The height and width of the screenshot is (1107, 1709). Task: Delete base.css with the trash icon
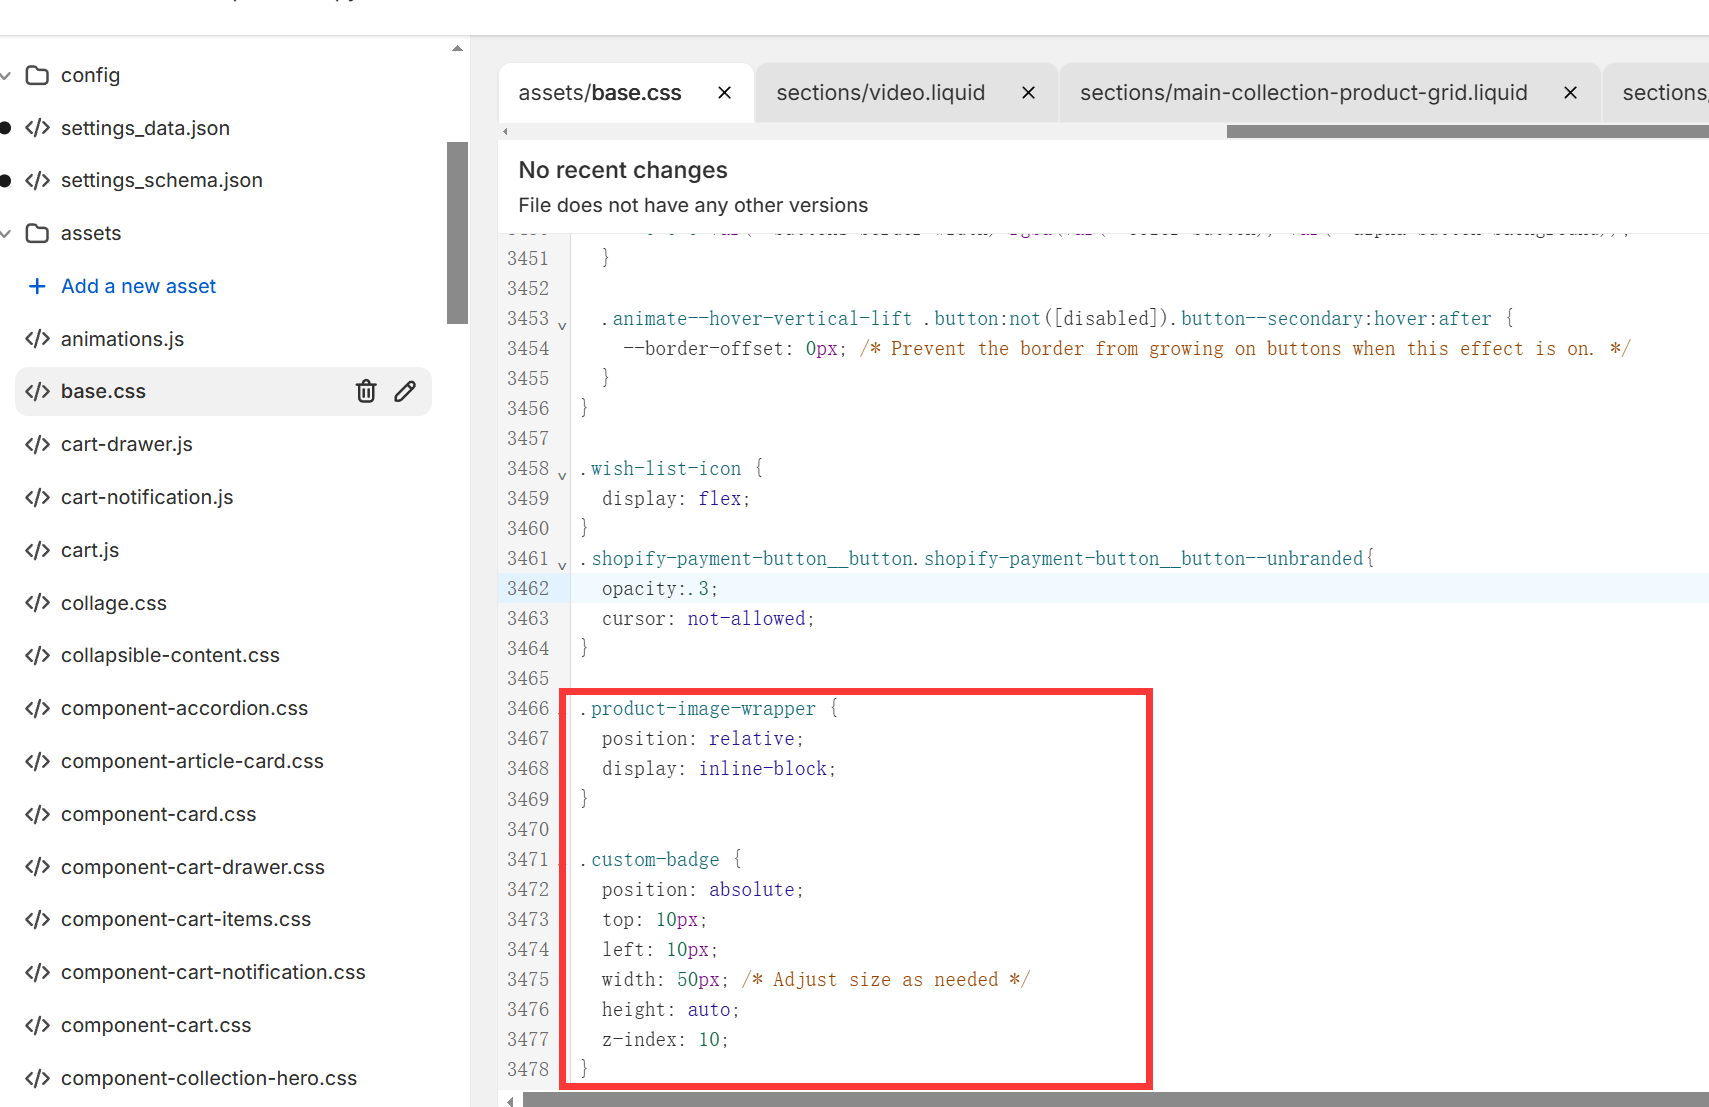366,391
